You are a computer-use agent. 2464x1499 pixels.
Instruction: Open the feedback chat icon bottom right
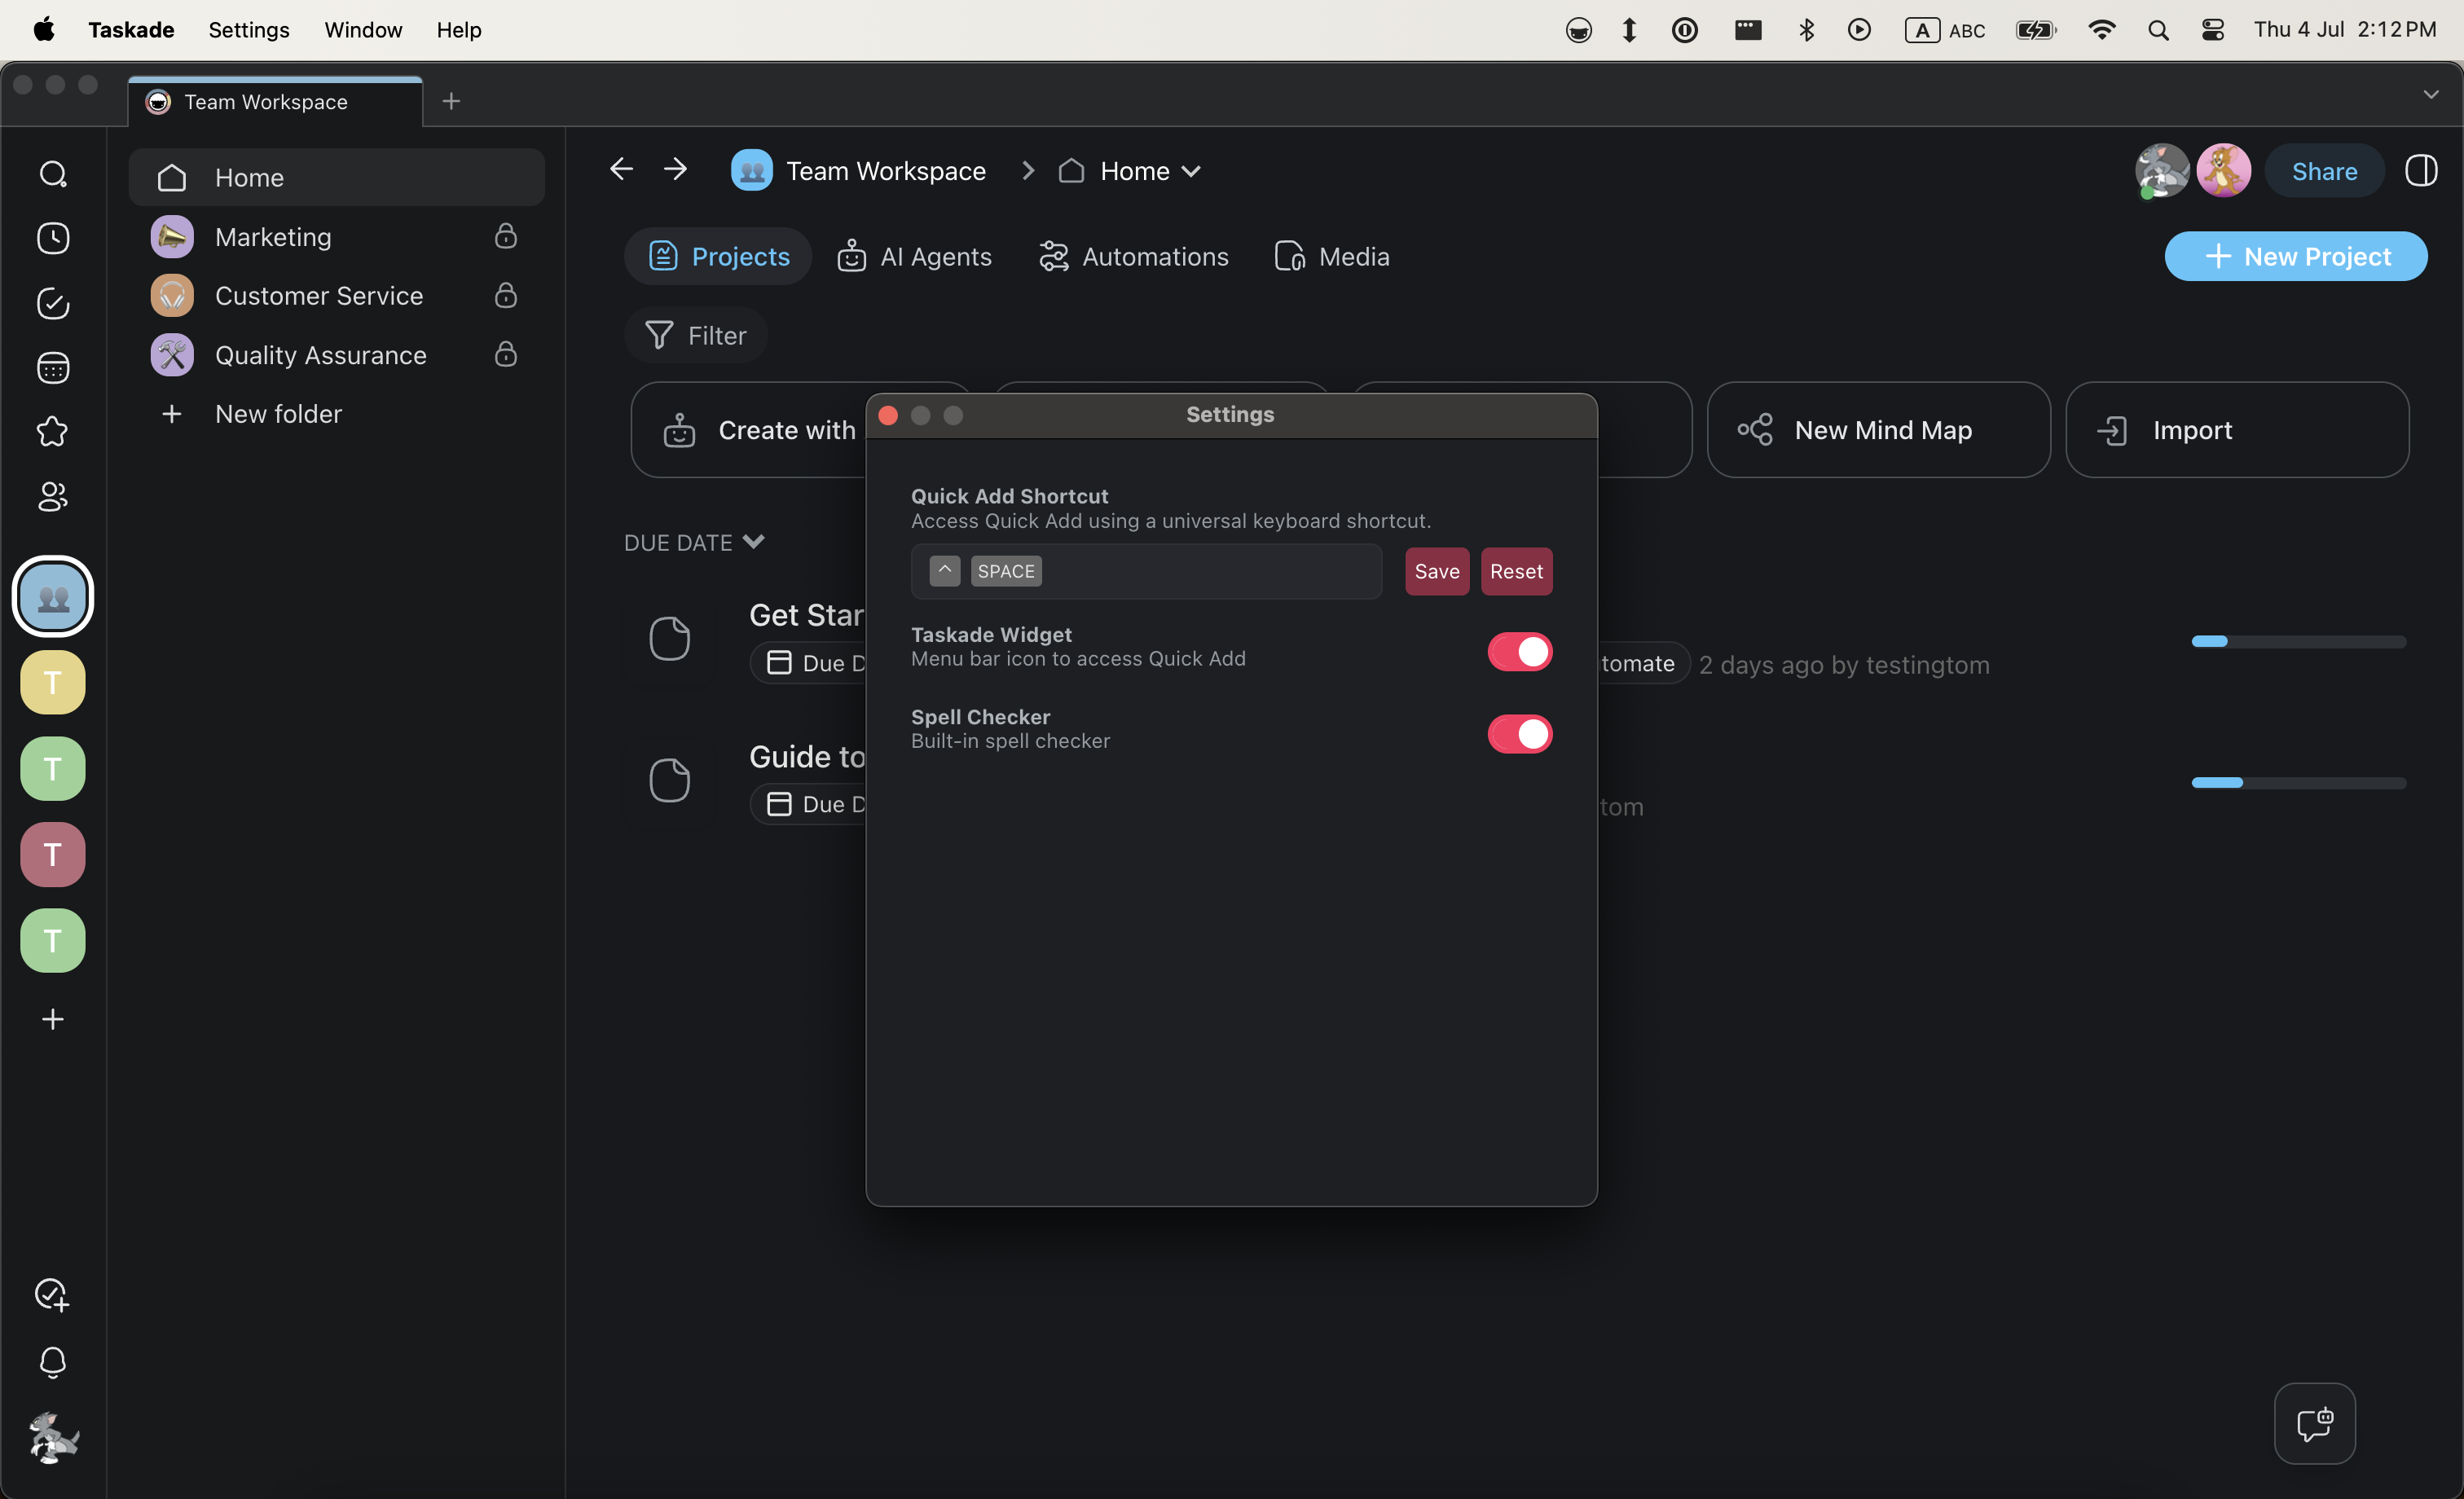pyautogui.click(x=2314, y=1423)
